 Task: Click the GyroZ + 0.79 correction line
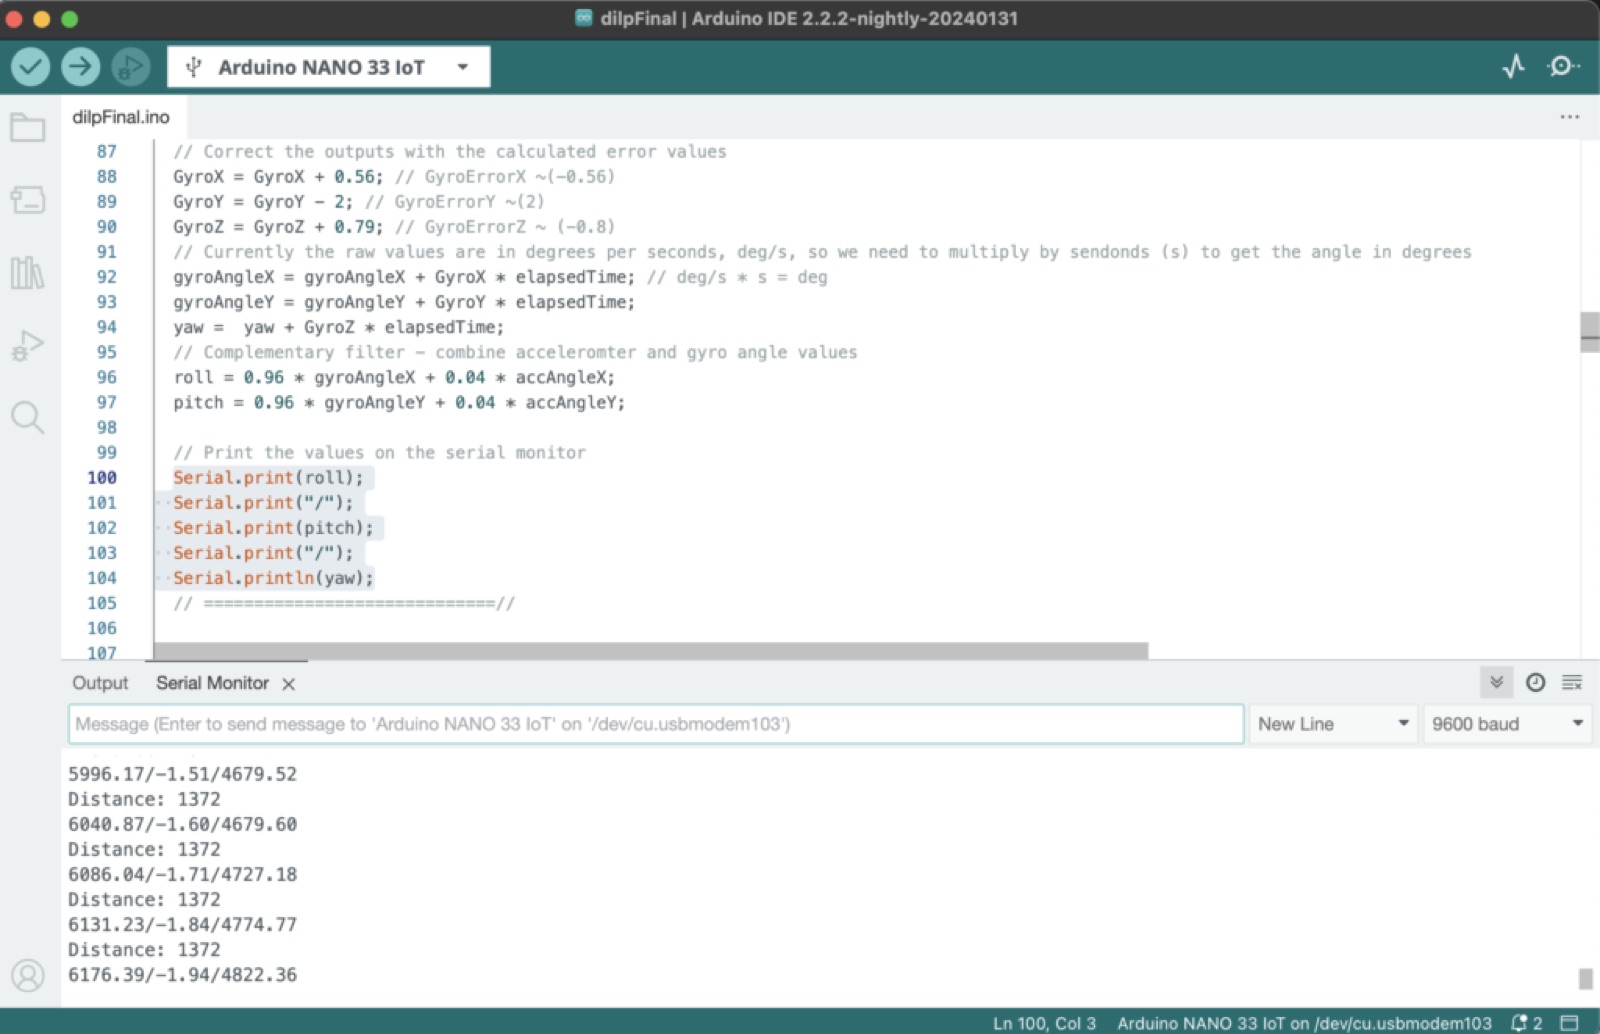pos(394,227)
